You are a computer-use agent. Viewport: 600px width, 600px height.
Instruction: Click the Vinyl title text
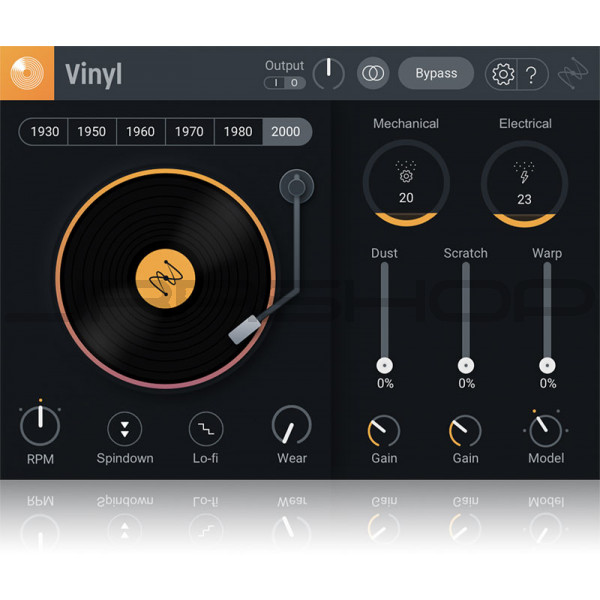94,75
